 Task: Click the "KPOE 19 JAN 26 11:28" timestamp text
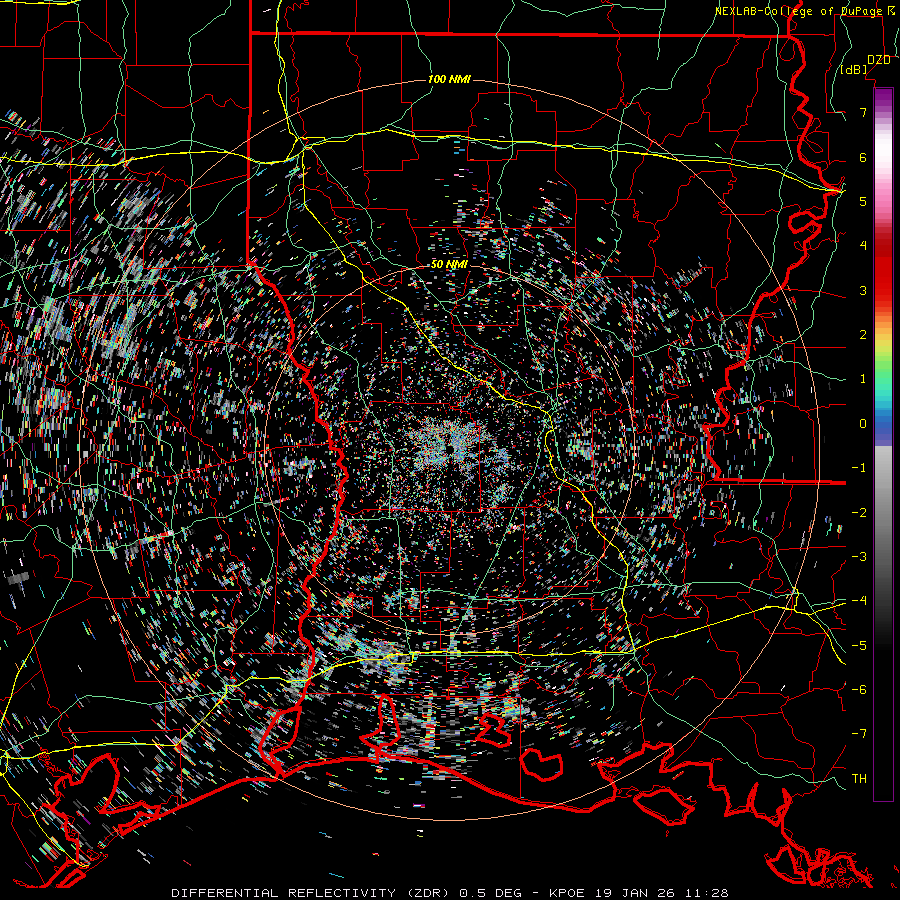tap(638, 893)
